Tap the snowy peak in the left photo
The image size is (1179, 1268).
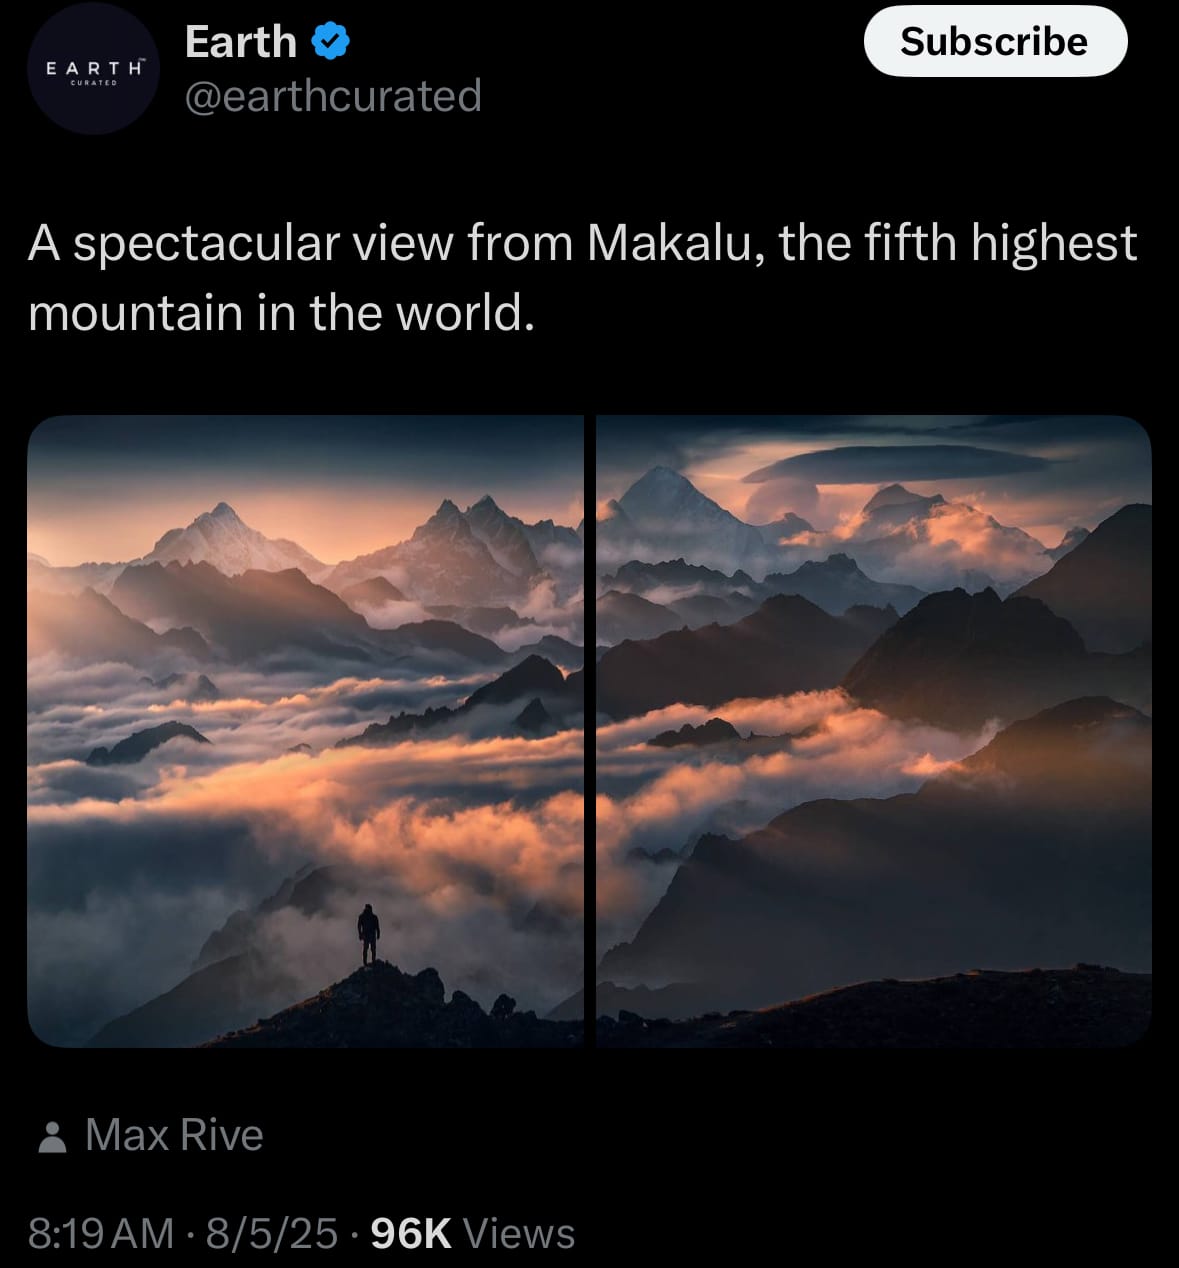[x=222, y=538]
